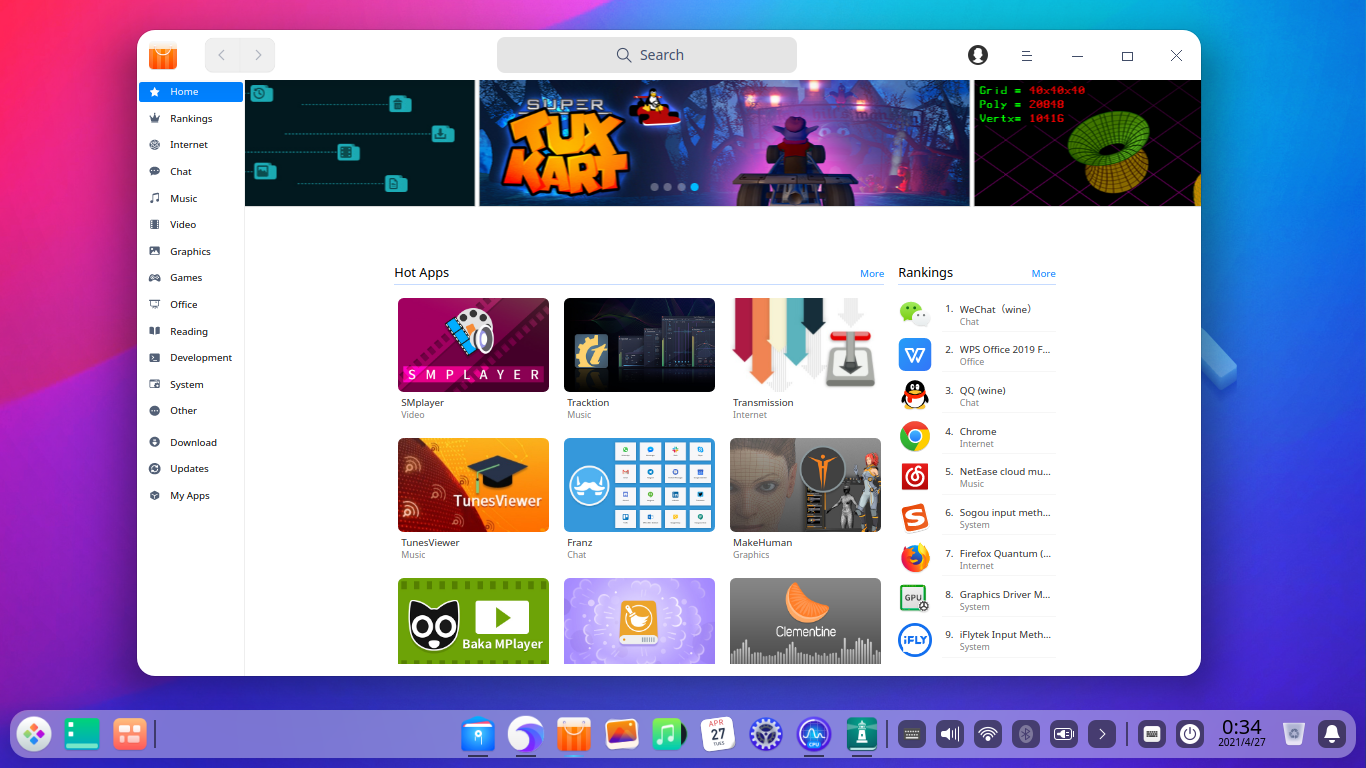This screenshot has width=1366, height=768.
Task: Click the Search field
Action: [x=647, y=55]
